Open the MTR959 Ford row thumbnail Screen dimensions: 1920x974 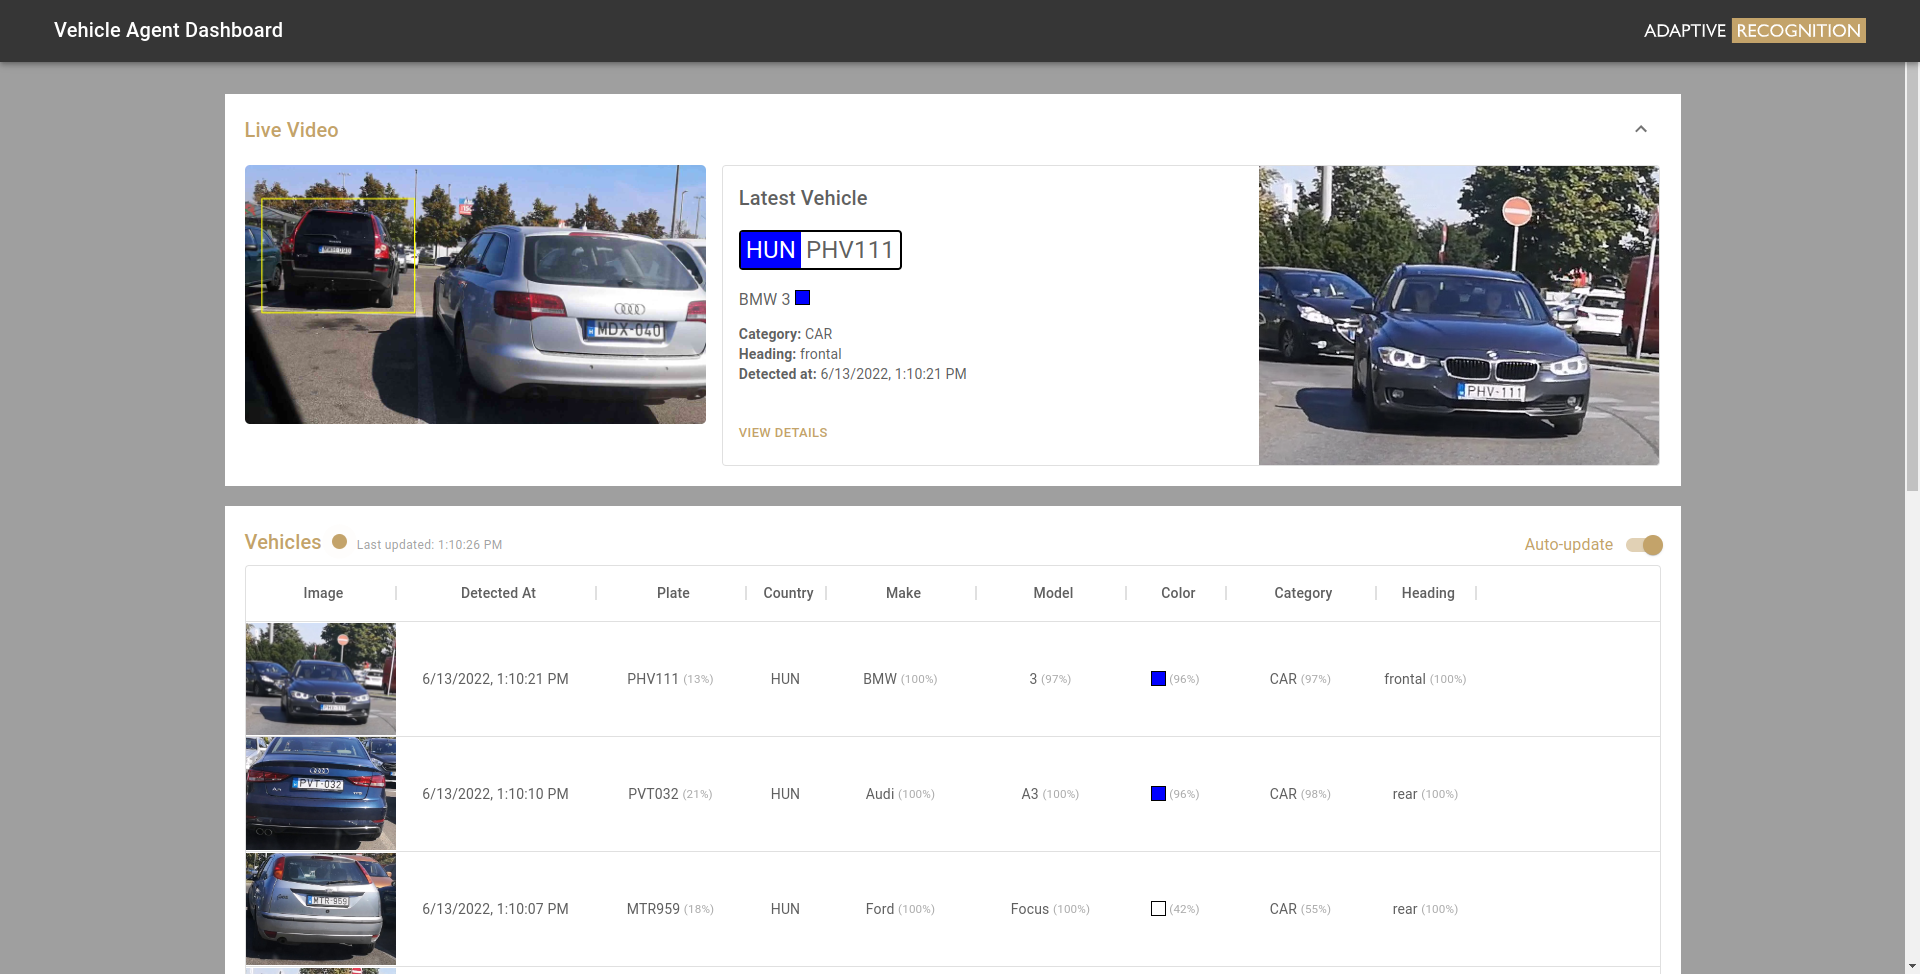[321, 909]
